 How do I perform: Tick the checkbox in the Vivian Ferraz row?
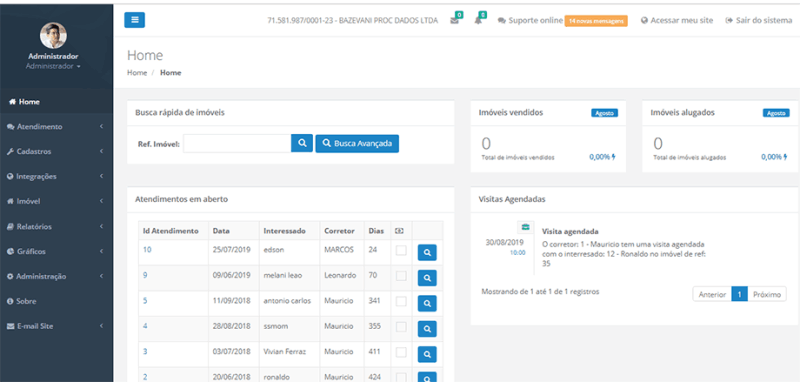[401, 352]
